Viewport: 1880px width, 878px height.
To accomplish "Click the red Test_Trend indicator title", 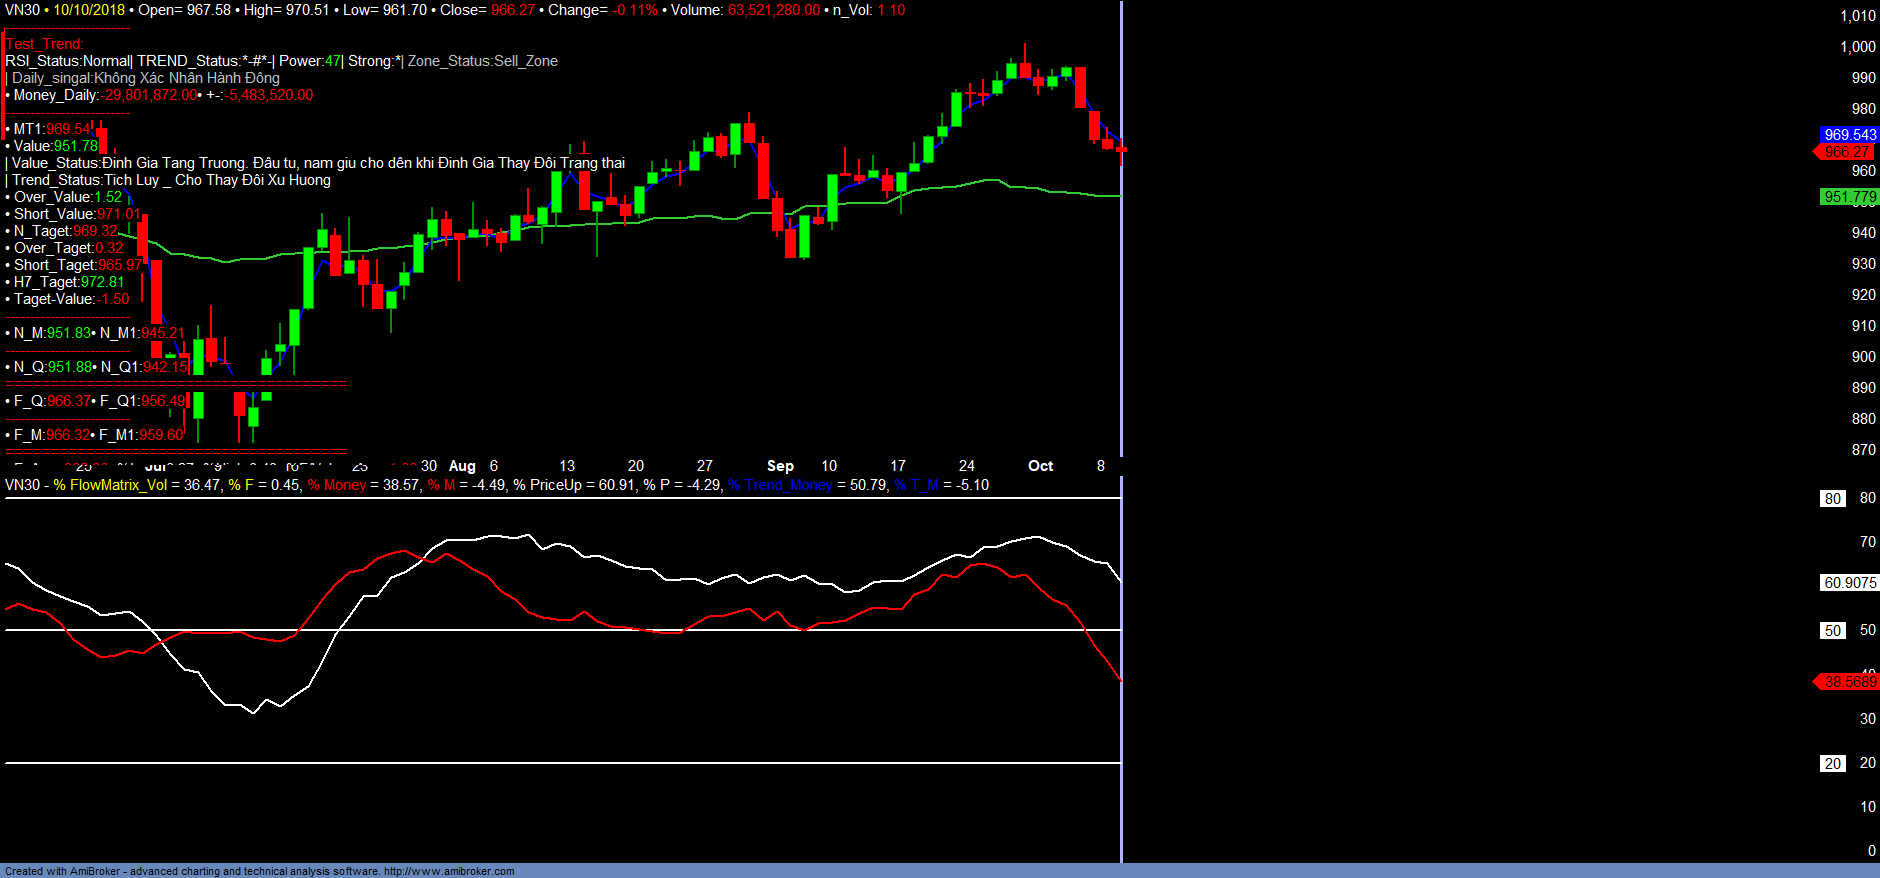I will (44, 44).
